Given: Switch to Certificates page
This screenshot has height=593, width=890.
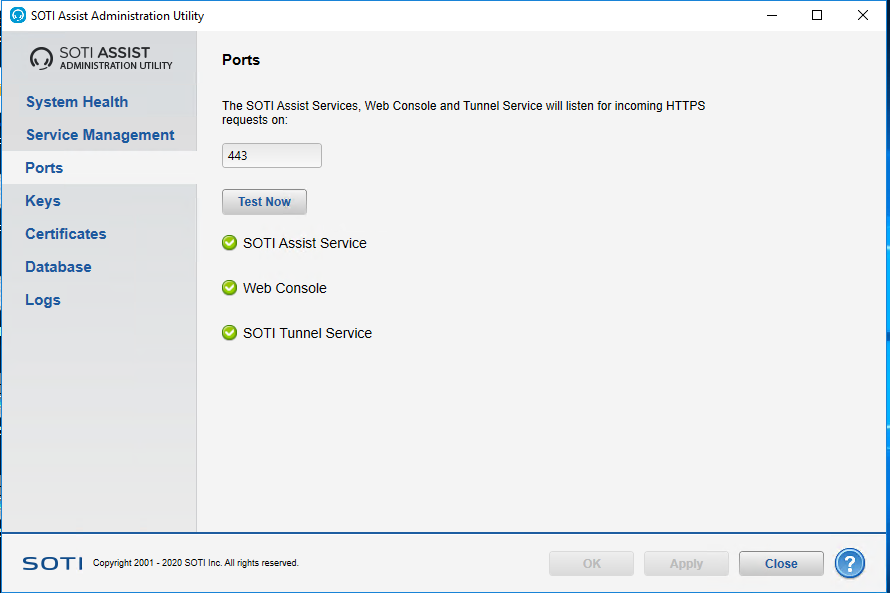Looking at the screenshot, I should pos(66,234).
